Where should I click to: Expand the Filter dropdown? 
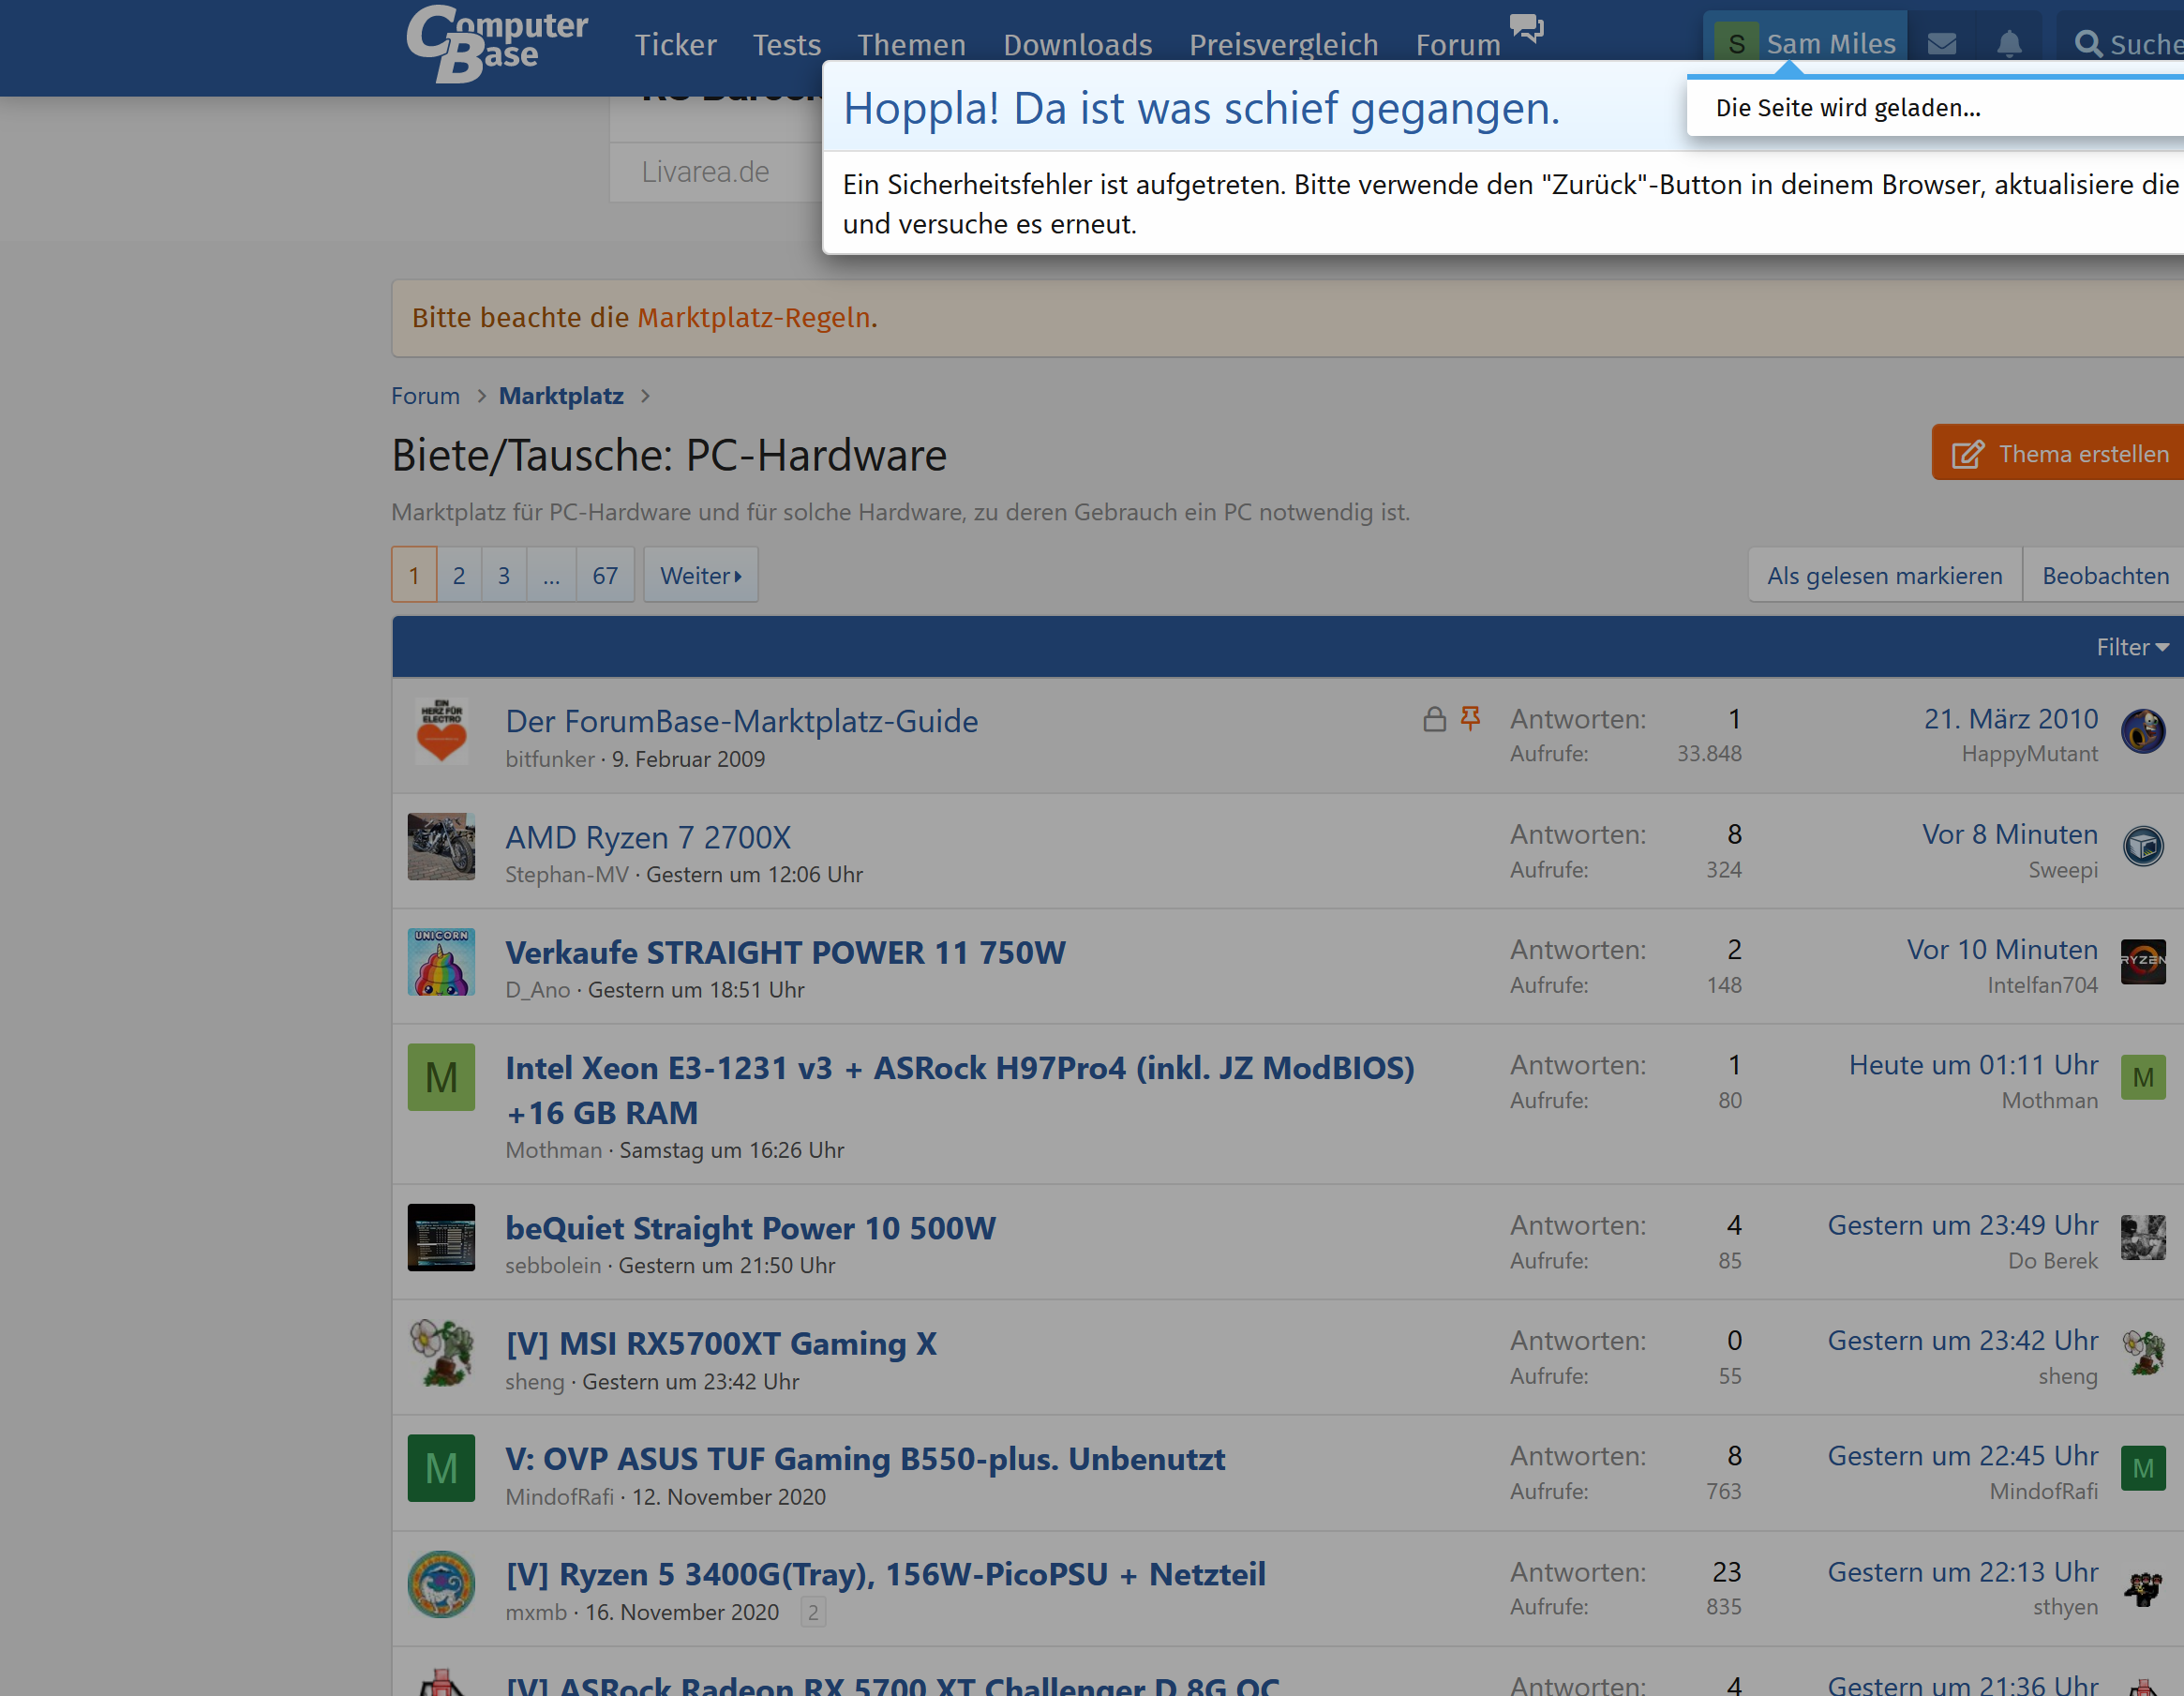click(2132, 647)
